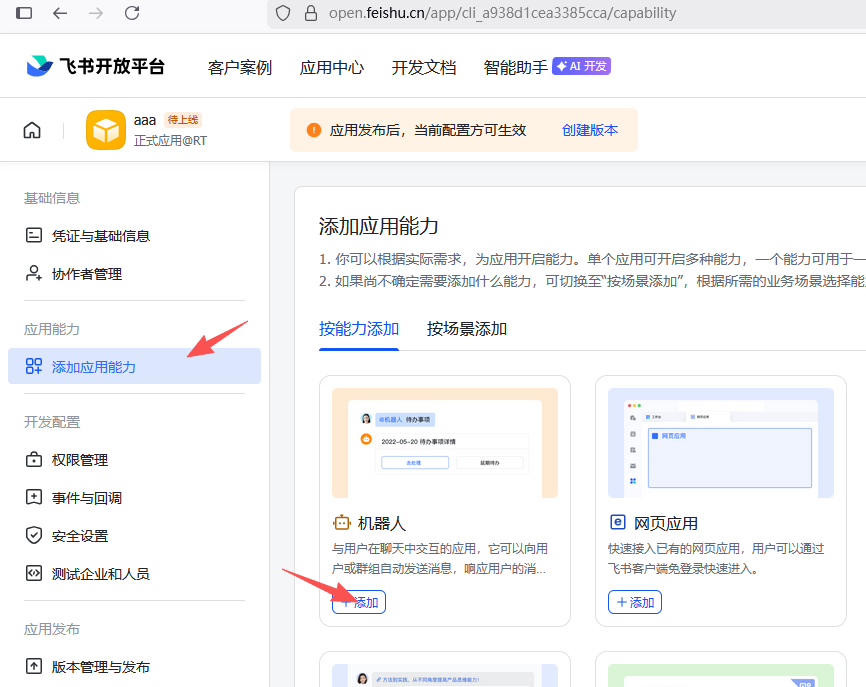Open 开发文档 in the top navigation

click(424, 67)
